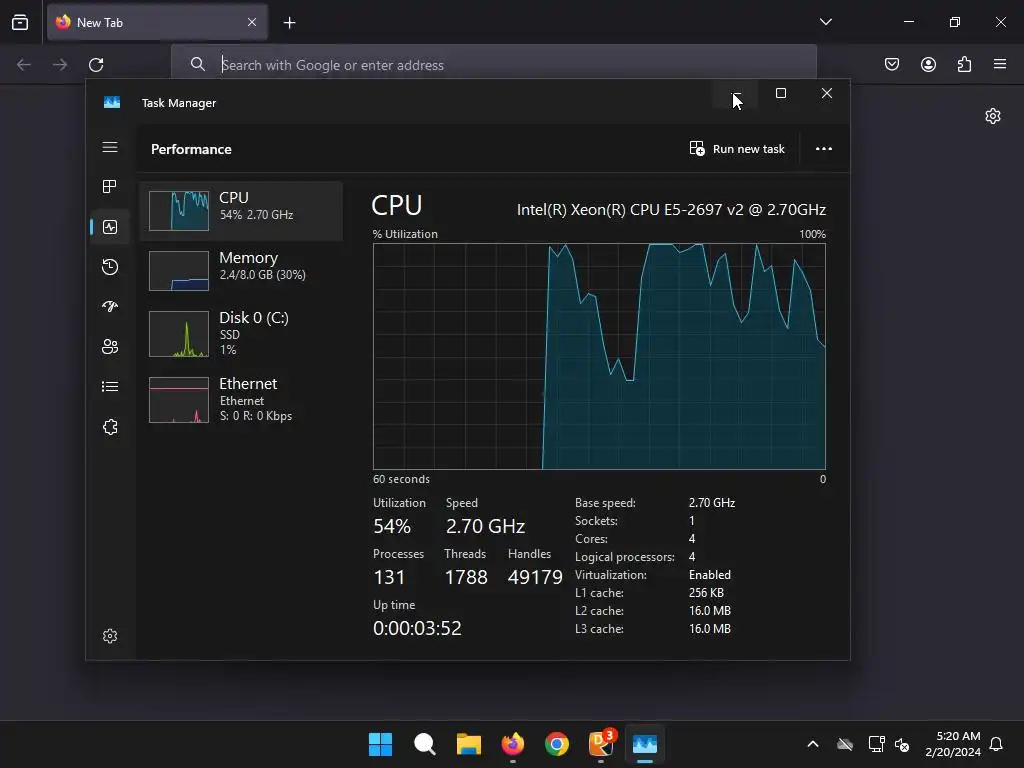This screenshot has height=768, width=1024.
Task: Click OneDrive cloud tray icon
Action: coord(845,744)
